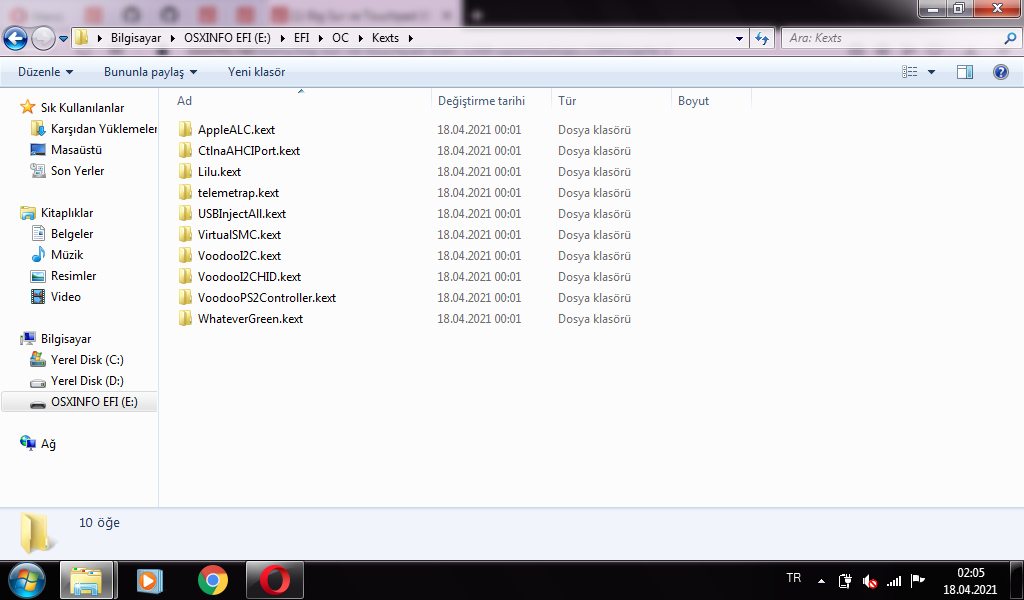Click the Help question mark icon
1024x600 pixels.
coord(1000,72)
